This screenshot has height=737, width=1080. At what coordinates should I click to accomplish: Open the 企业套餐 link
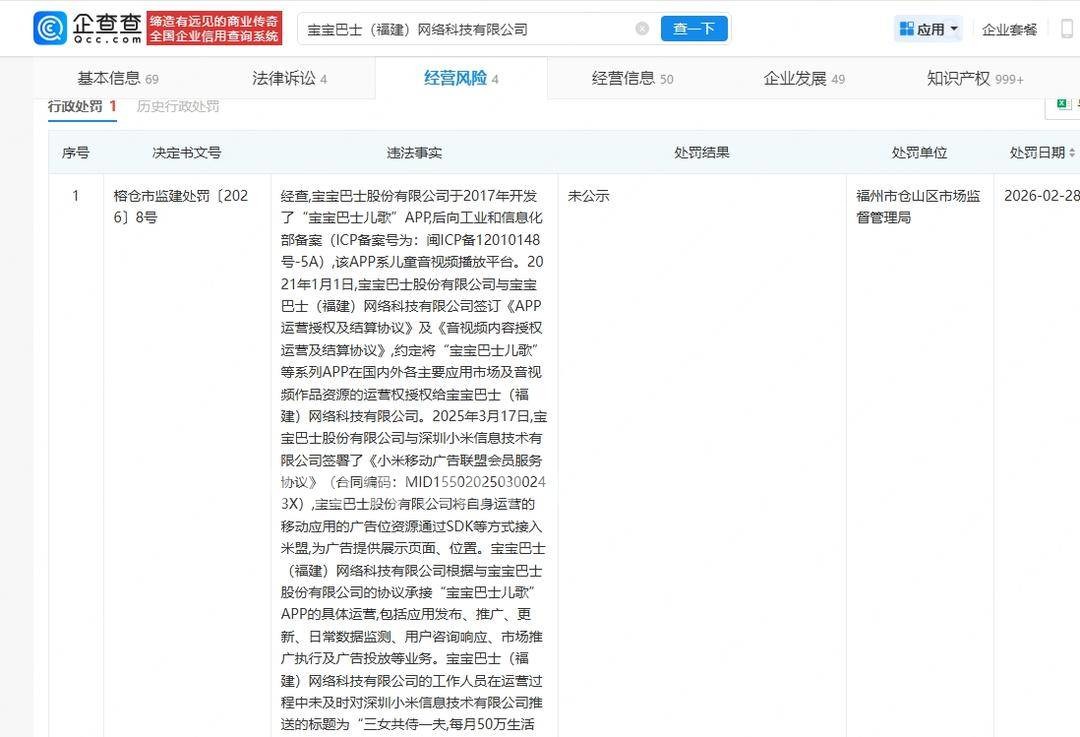point(1009,29)
